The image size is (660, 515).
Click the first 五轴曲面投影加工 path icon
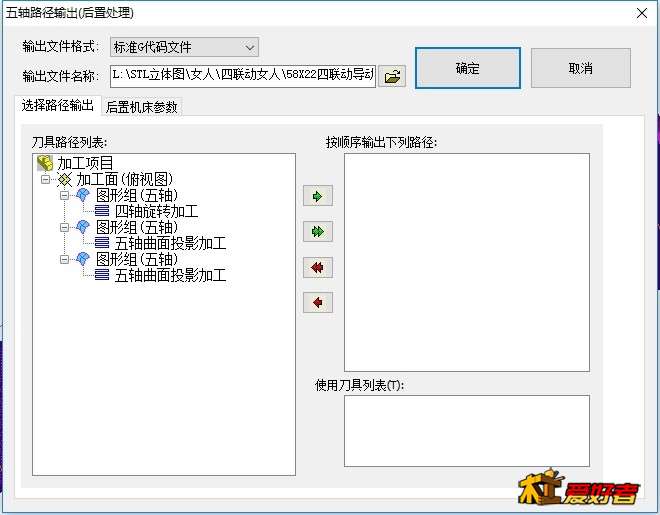[102, 243]
